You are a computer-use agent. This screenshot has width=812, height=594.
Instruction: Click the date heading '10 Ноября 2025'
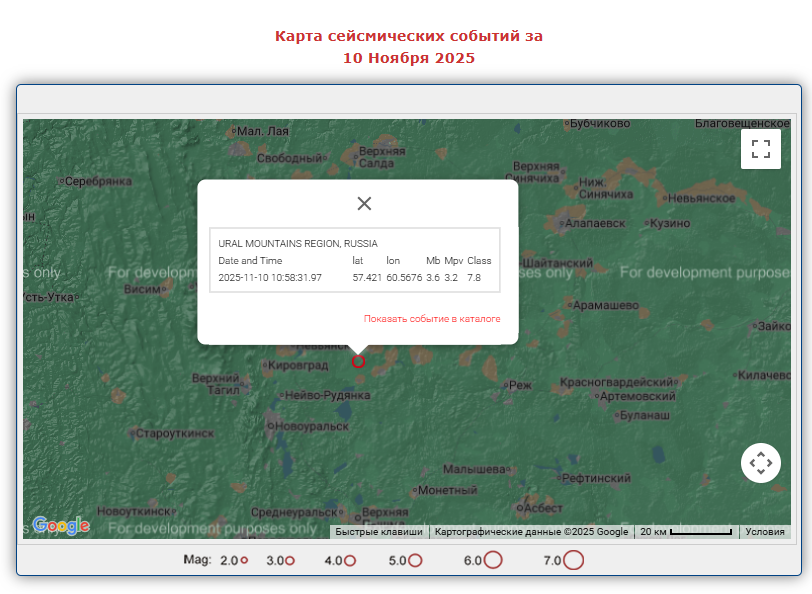[x=409, y=57]
